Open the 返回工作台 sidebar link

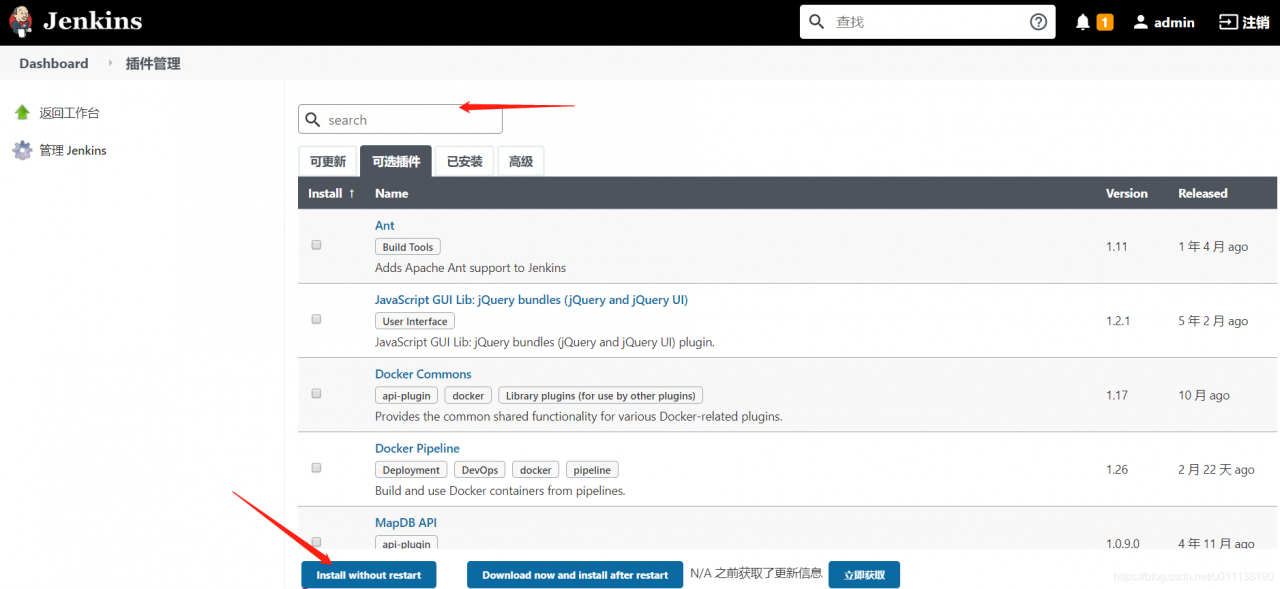[x=69, y=113]
